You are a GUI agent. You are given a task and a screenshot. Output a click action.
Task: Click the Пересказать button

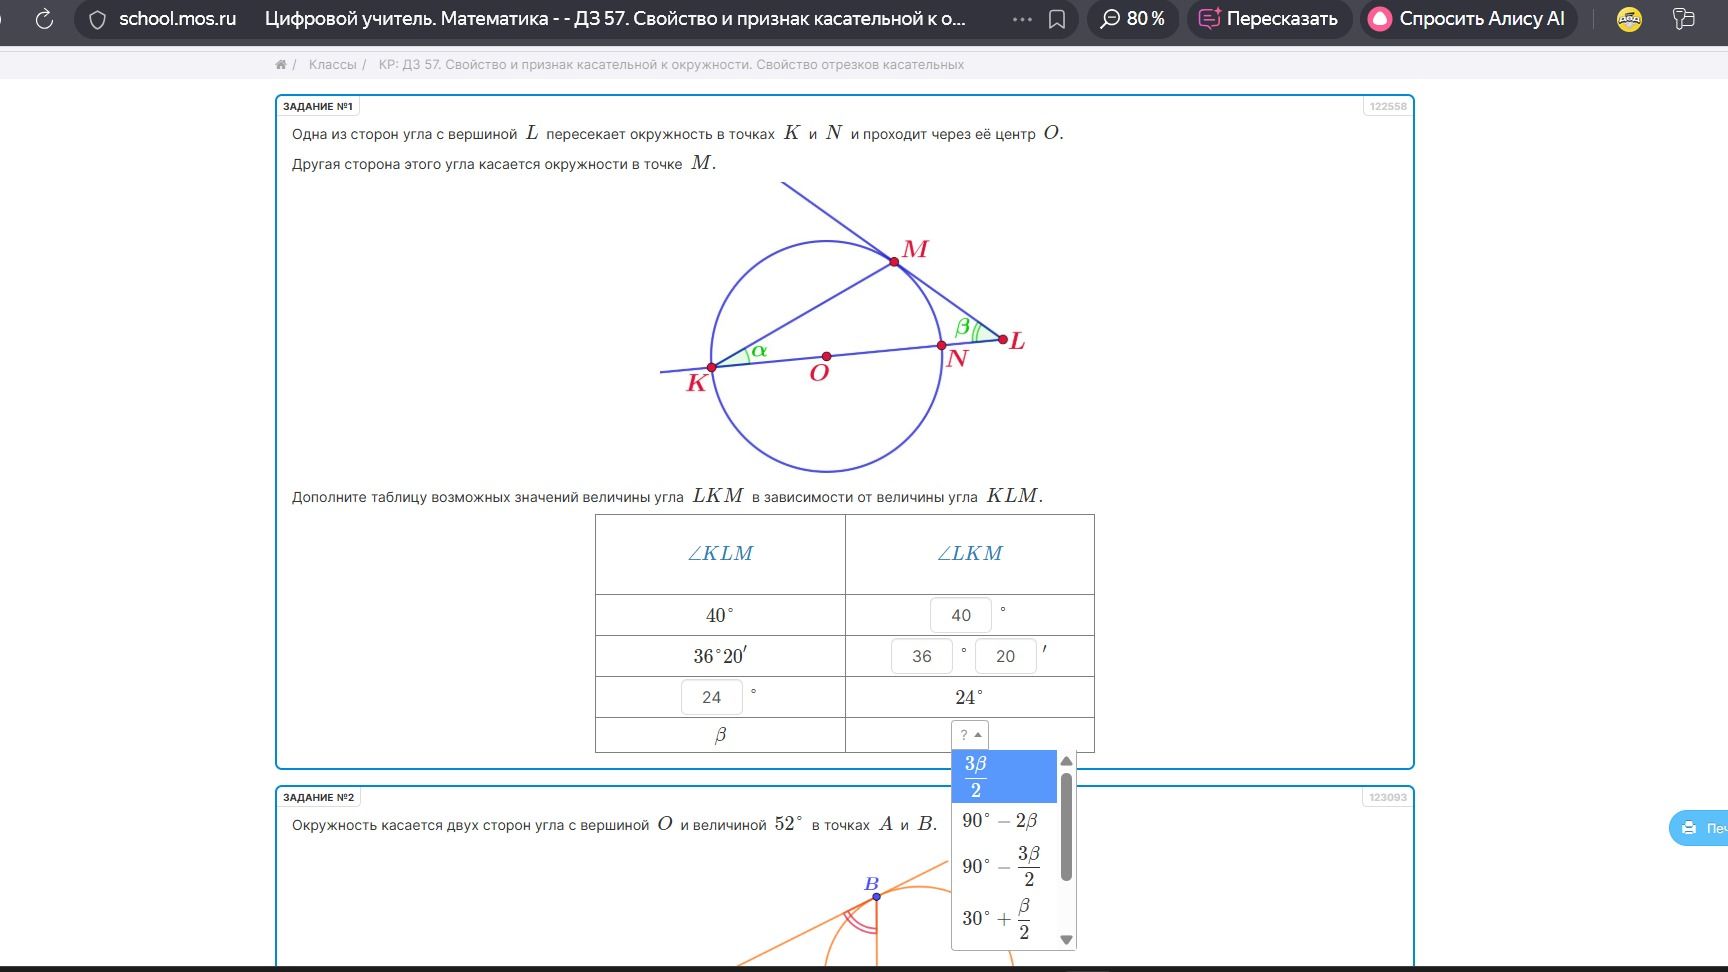(1269, 19)
